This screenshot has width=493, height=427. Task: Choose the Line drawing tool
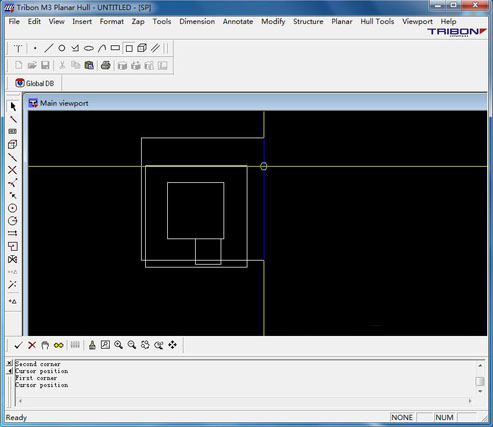click(49, 48)
